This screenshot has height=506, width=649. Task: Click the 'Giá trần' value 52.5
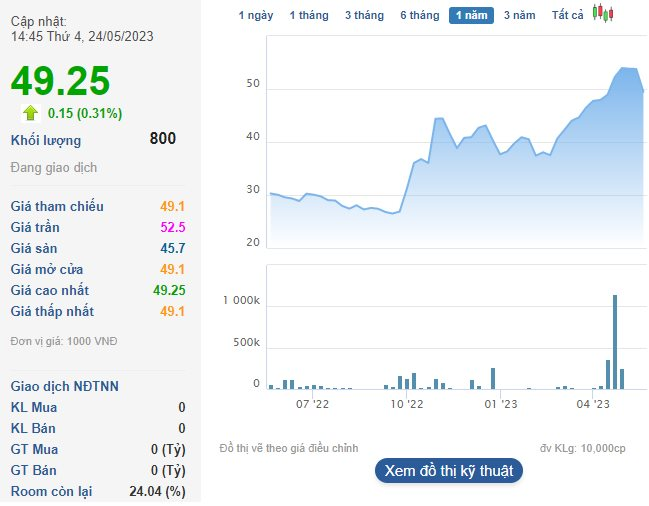pyautogui.click(x=173, y=227)
